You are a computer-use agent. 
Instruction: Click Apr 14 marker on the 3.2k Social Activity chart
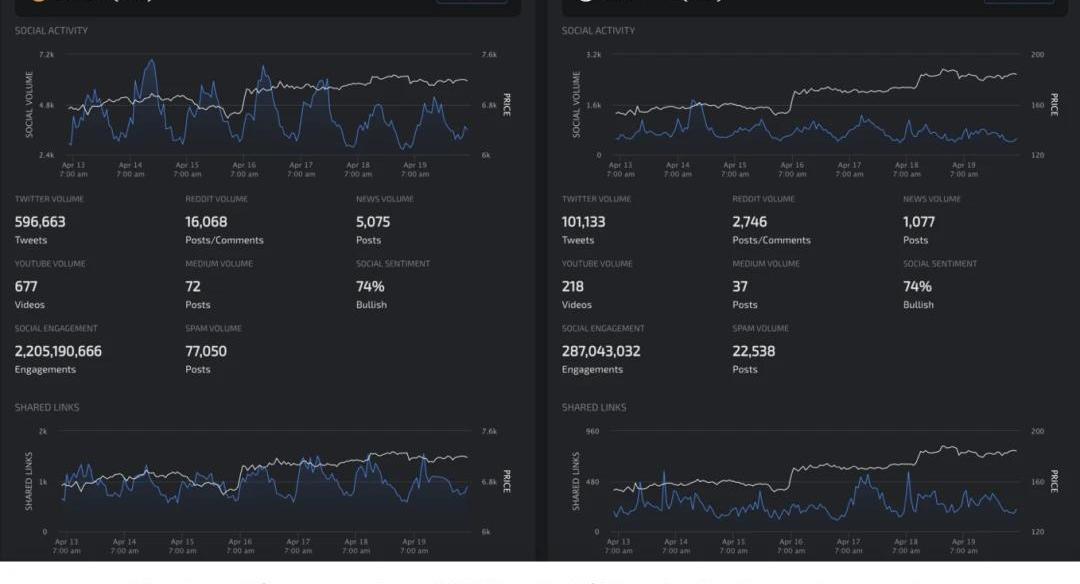pos(677,169)
